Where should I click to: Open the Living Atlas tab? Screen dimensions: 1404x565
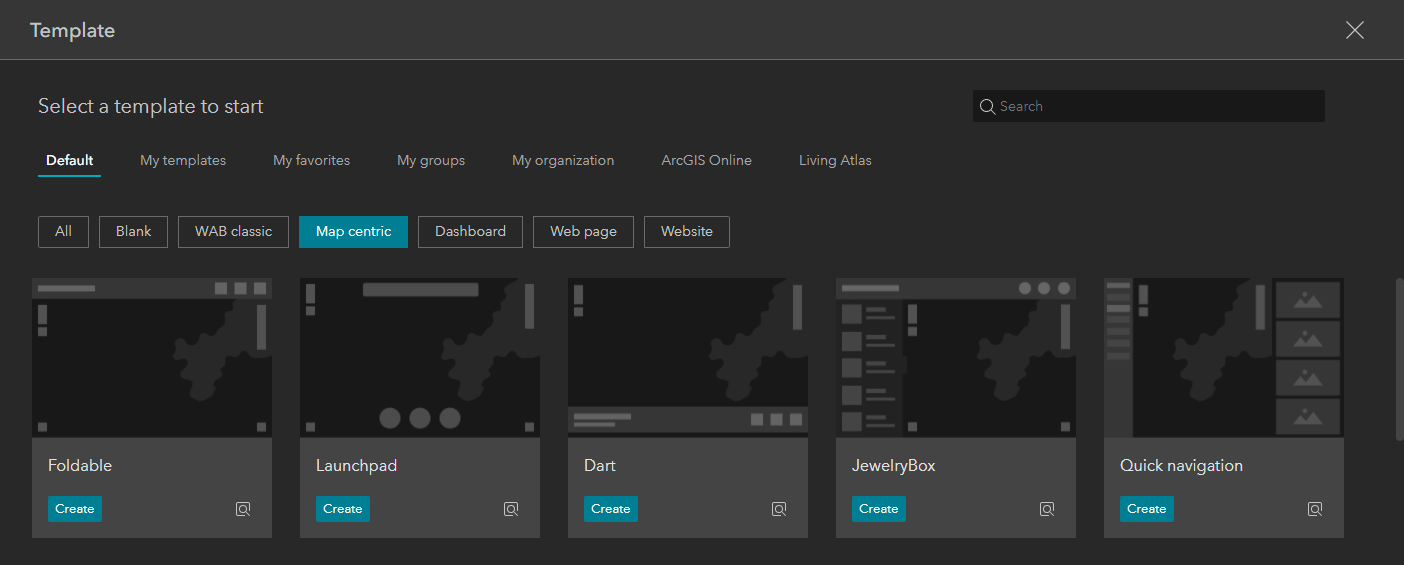tap(835, 160)
